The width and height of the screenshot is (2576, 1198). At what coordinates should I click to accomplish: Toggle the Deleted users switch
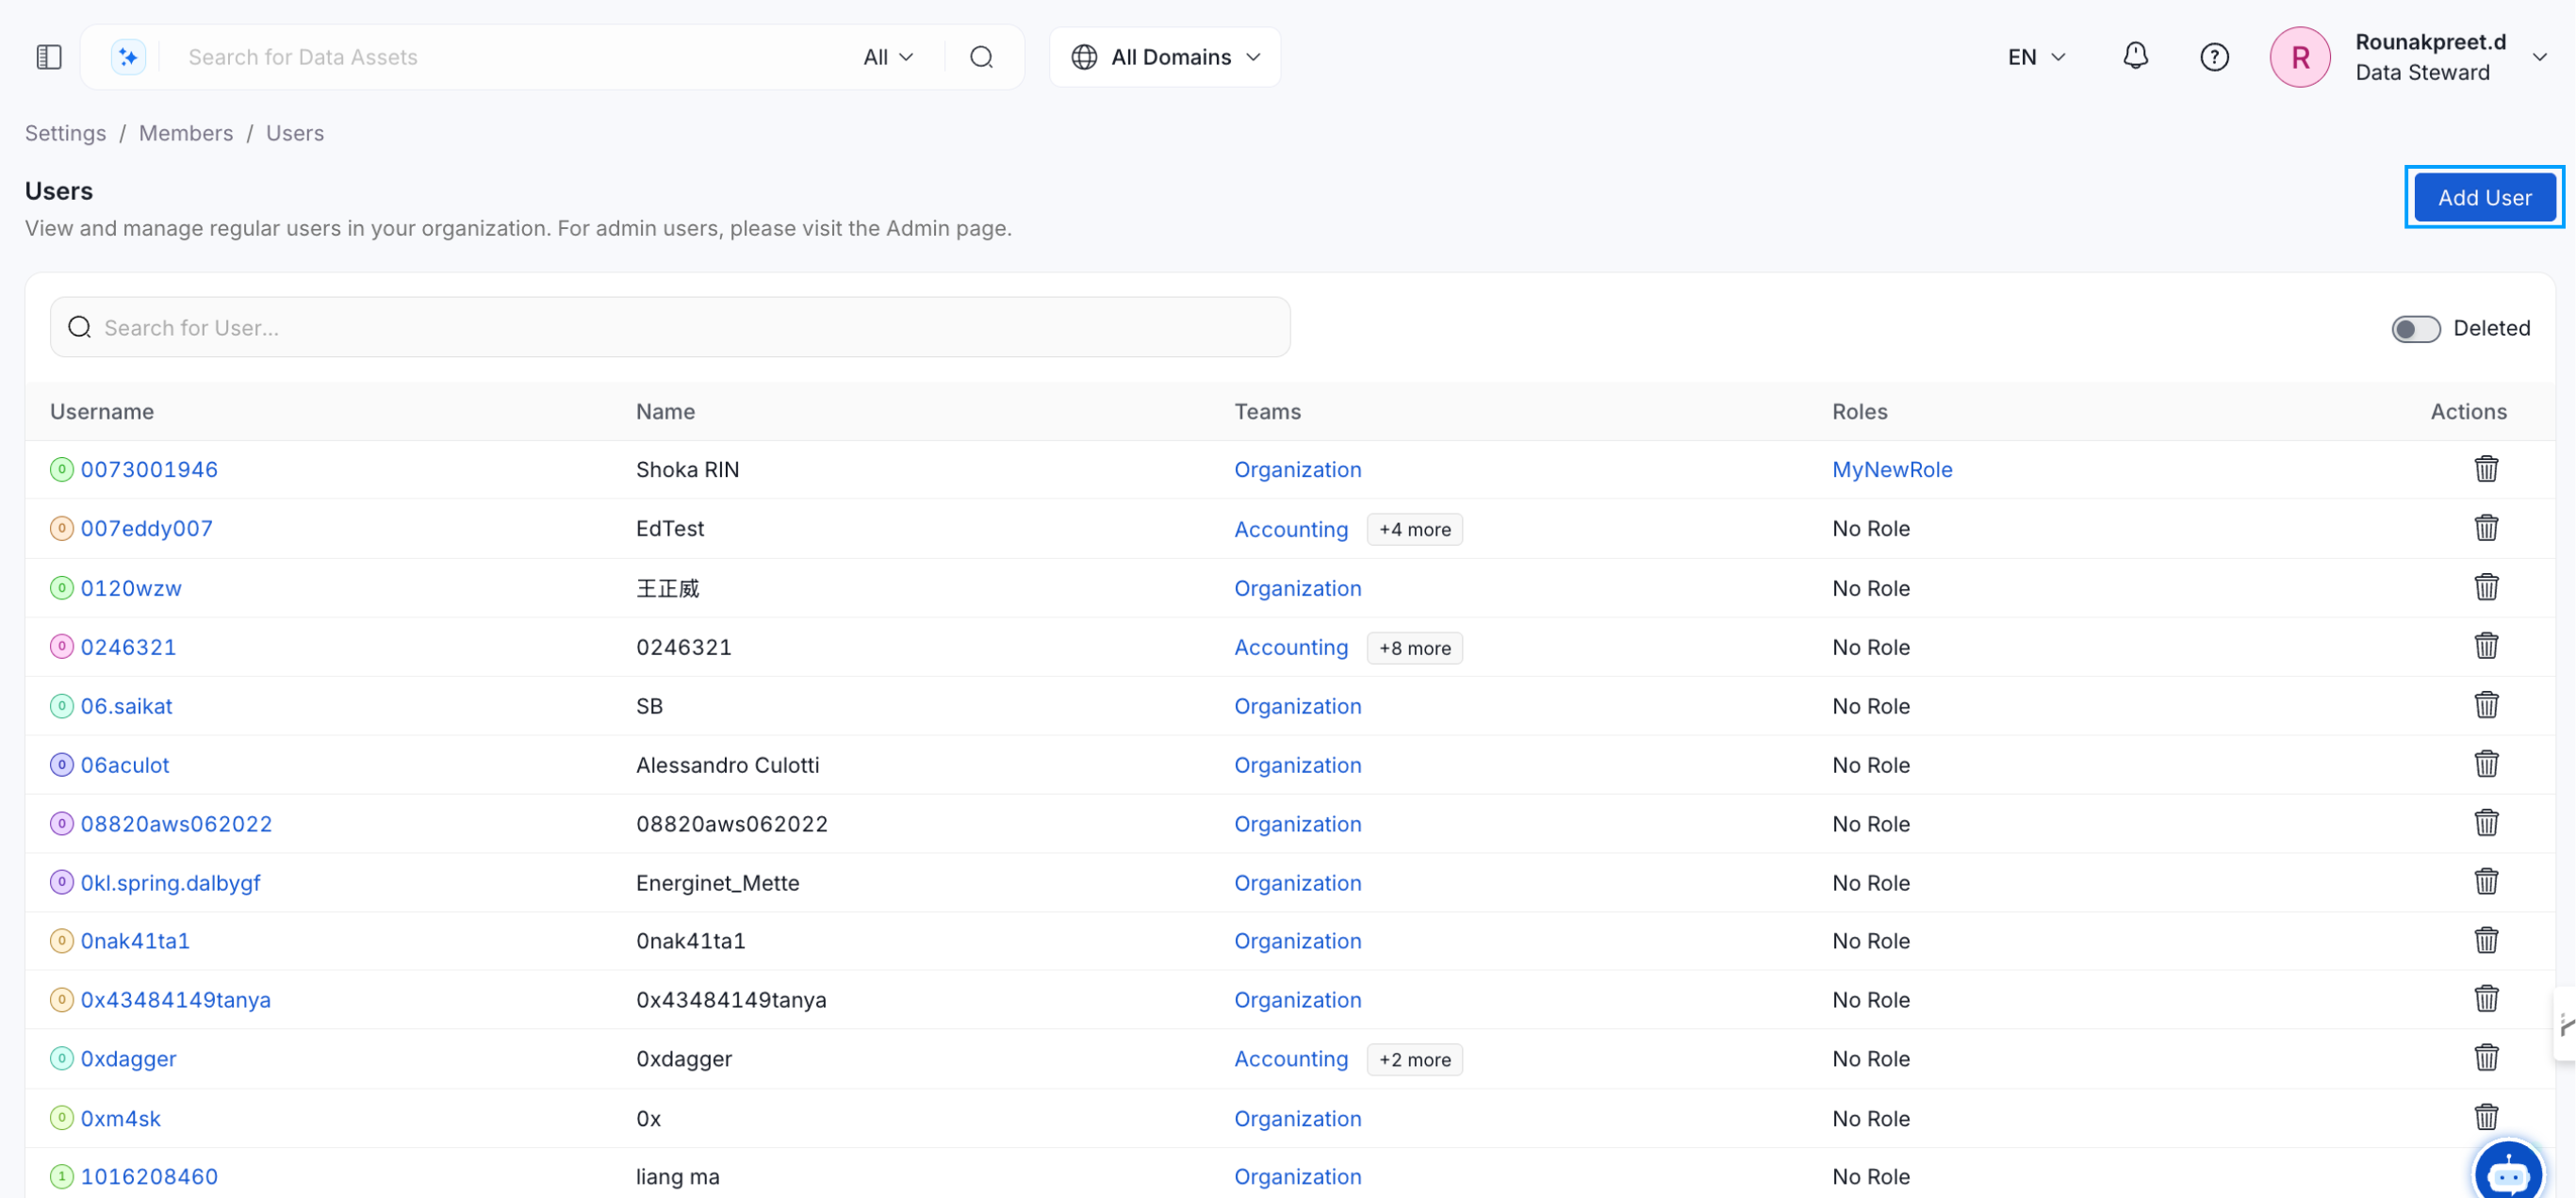tap(2416, 328)
